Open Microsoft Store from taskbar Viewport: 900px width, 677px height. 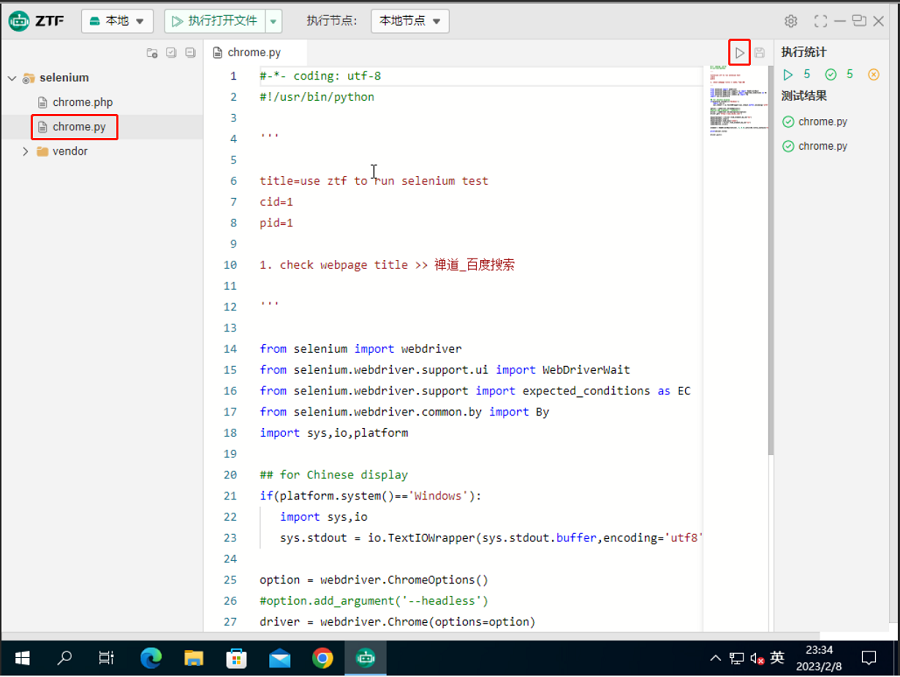[x=236, y=658]
